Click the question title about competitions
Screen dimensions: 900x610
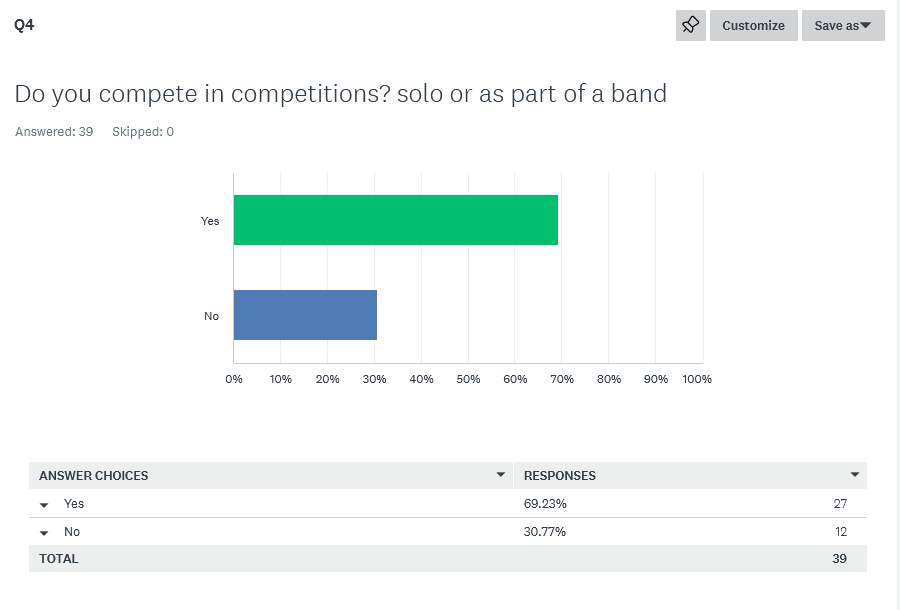pos(340,94)
